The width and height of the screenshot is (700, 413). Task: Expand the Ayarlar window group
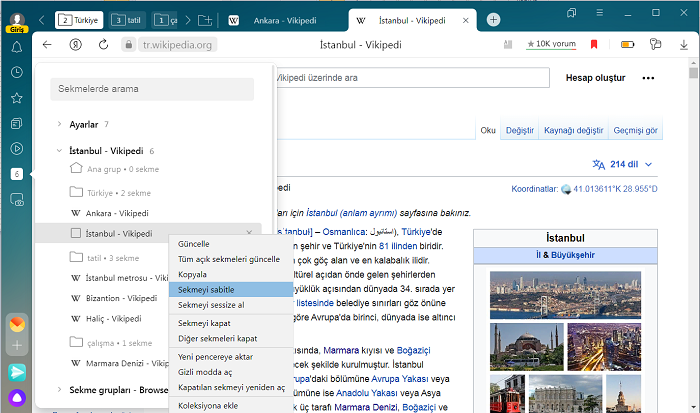pos(59,124)
